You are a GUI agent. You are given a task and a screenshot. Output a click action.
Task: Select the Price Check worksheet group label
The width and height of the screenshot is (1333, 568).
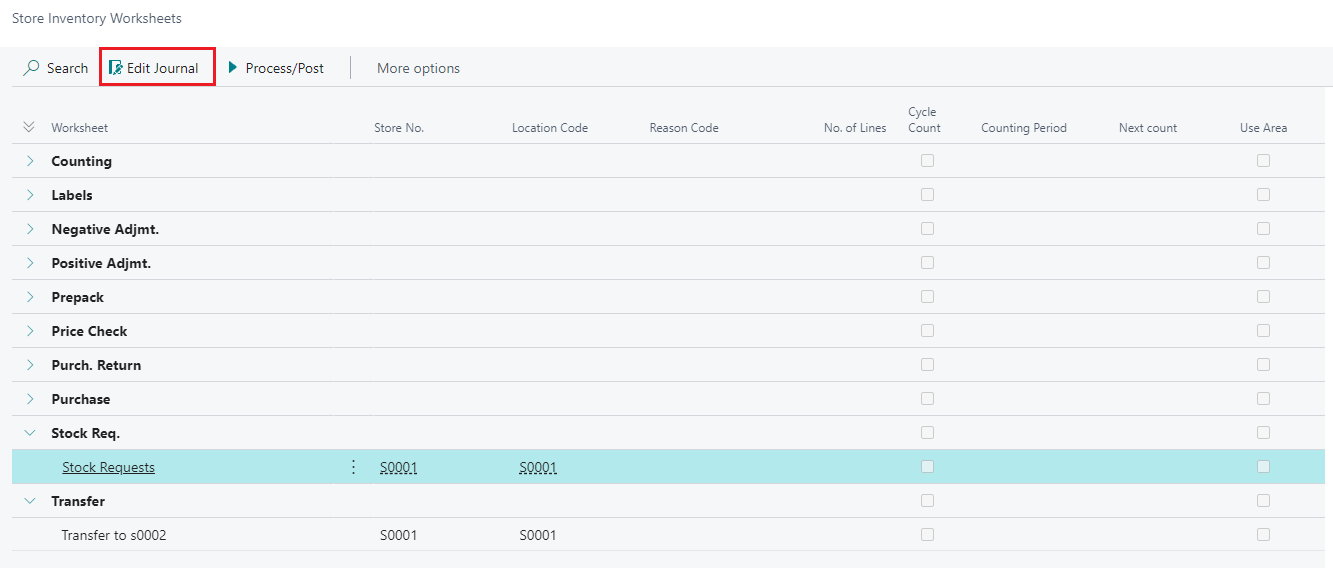[89, 331]
